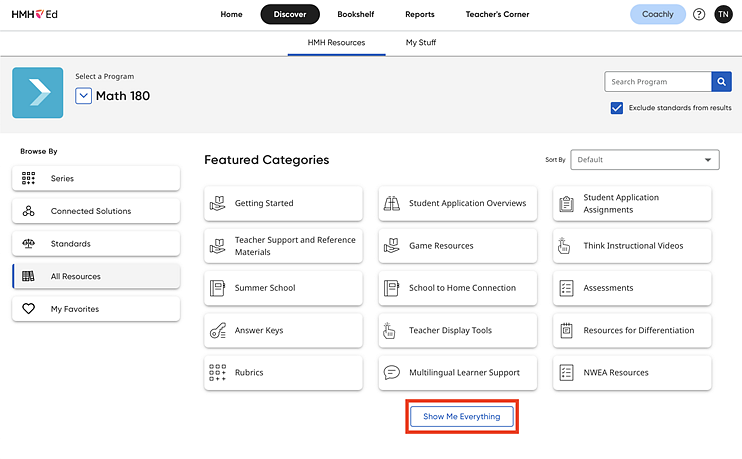
Task: Click the School to Home Connection icon
Action: pyautogui.click(x=391, y=288)
